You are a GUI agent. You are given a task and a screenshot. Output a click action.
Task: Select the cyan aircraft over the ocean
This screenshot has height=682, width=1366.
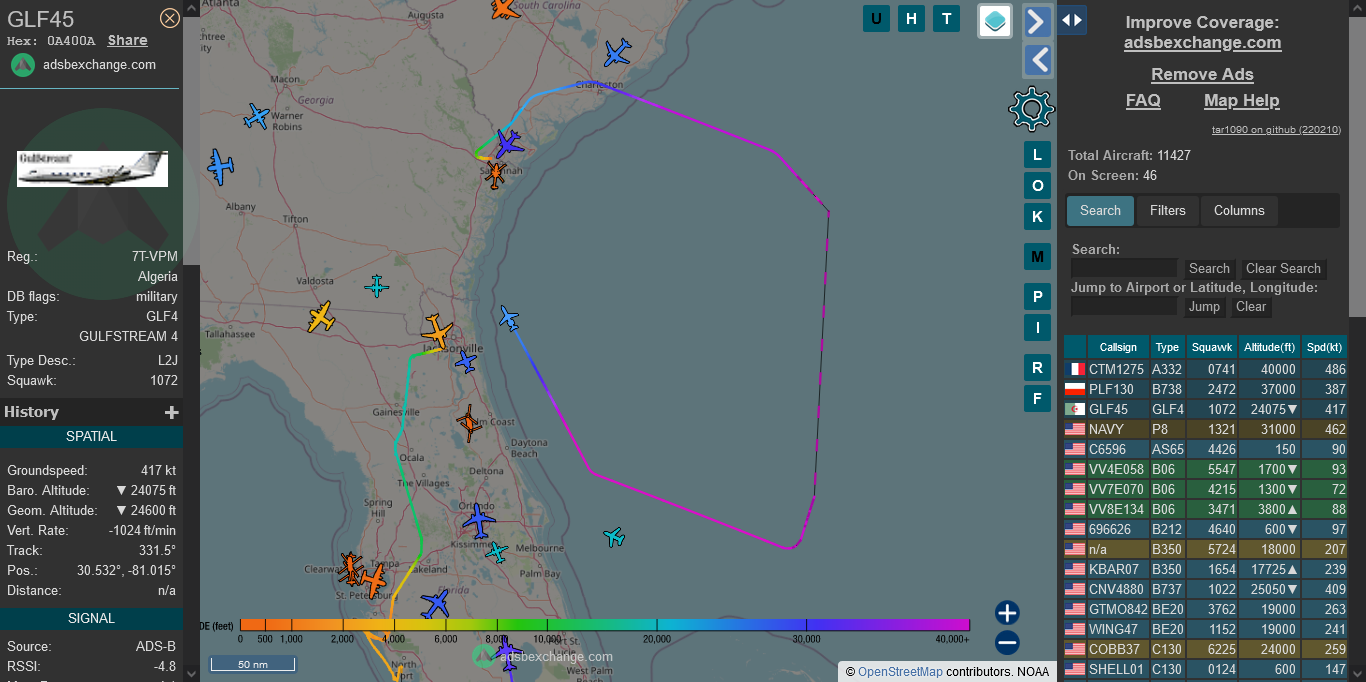coord(614,537)
